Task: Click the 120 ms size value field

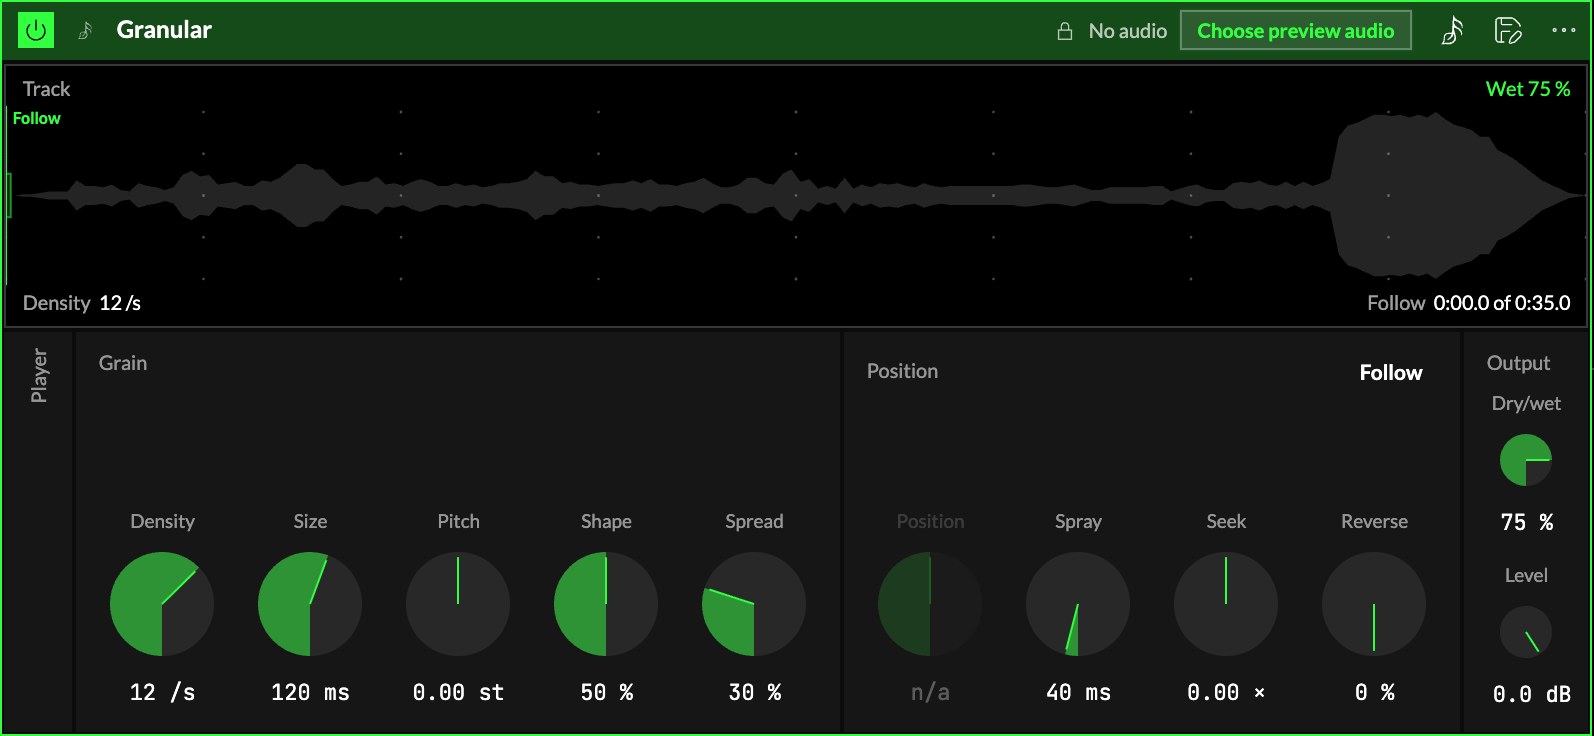Action: click(x=310, y=692)
